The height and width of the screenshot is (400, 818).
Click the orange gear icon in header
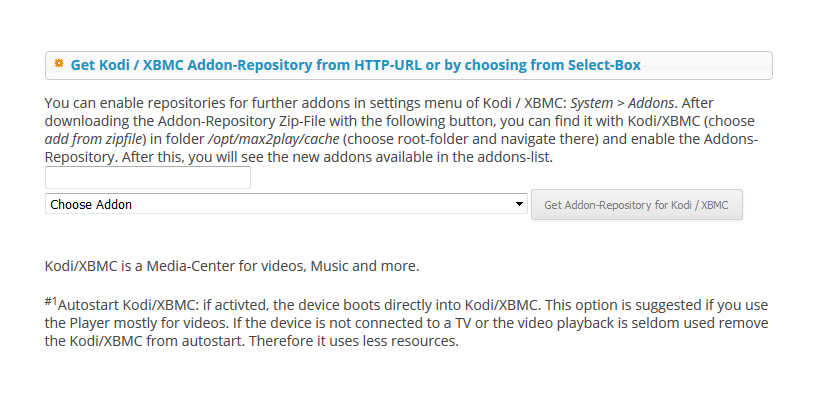(59, 64)
